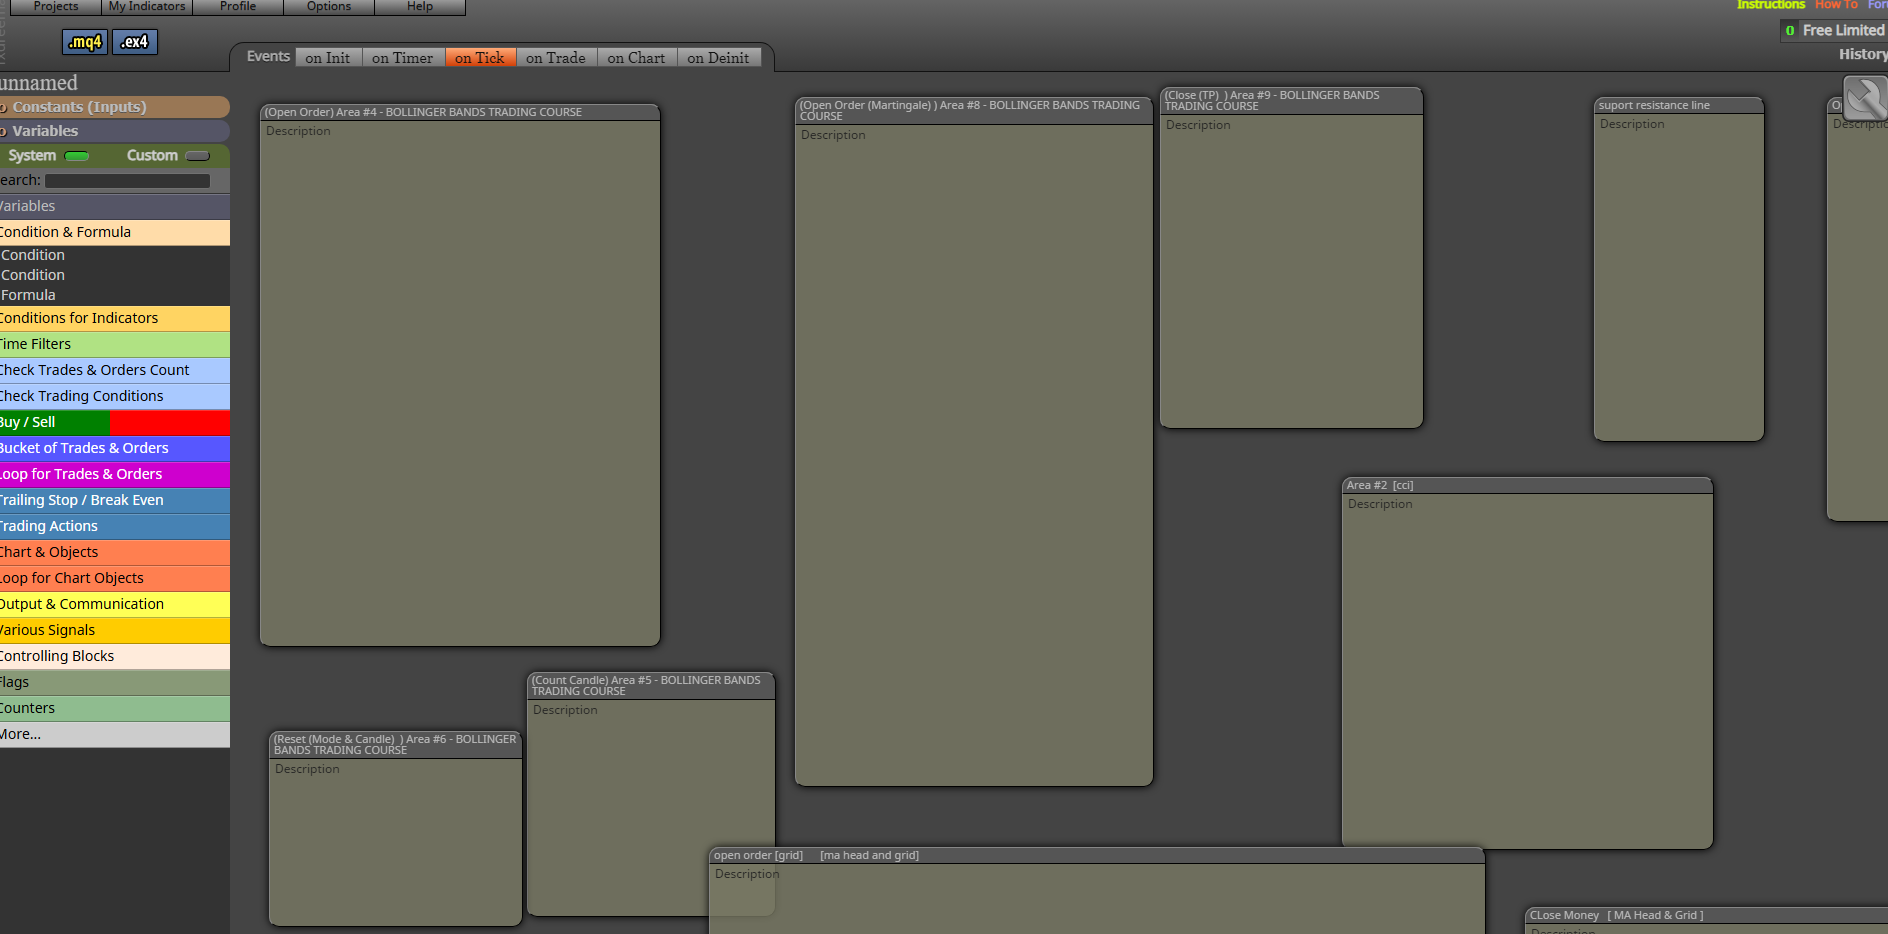Expand the Variables panel
The image size is (1888, 934).
[114, 131]
